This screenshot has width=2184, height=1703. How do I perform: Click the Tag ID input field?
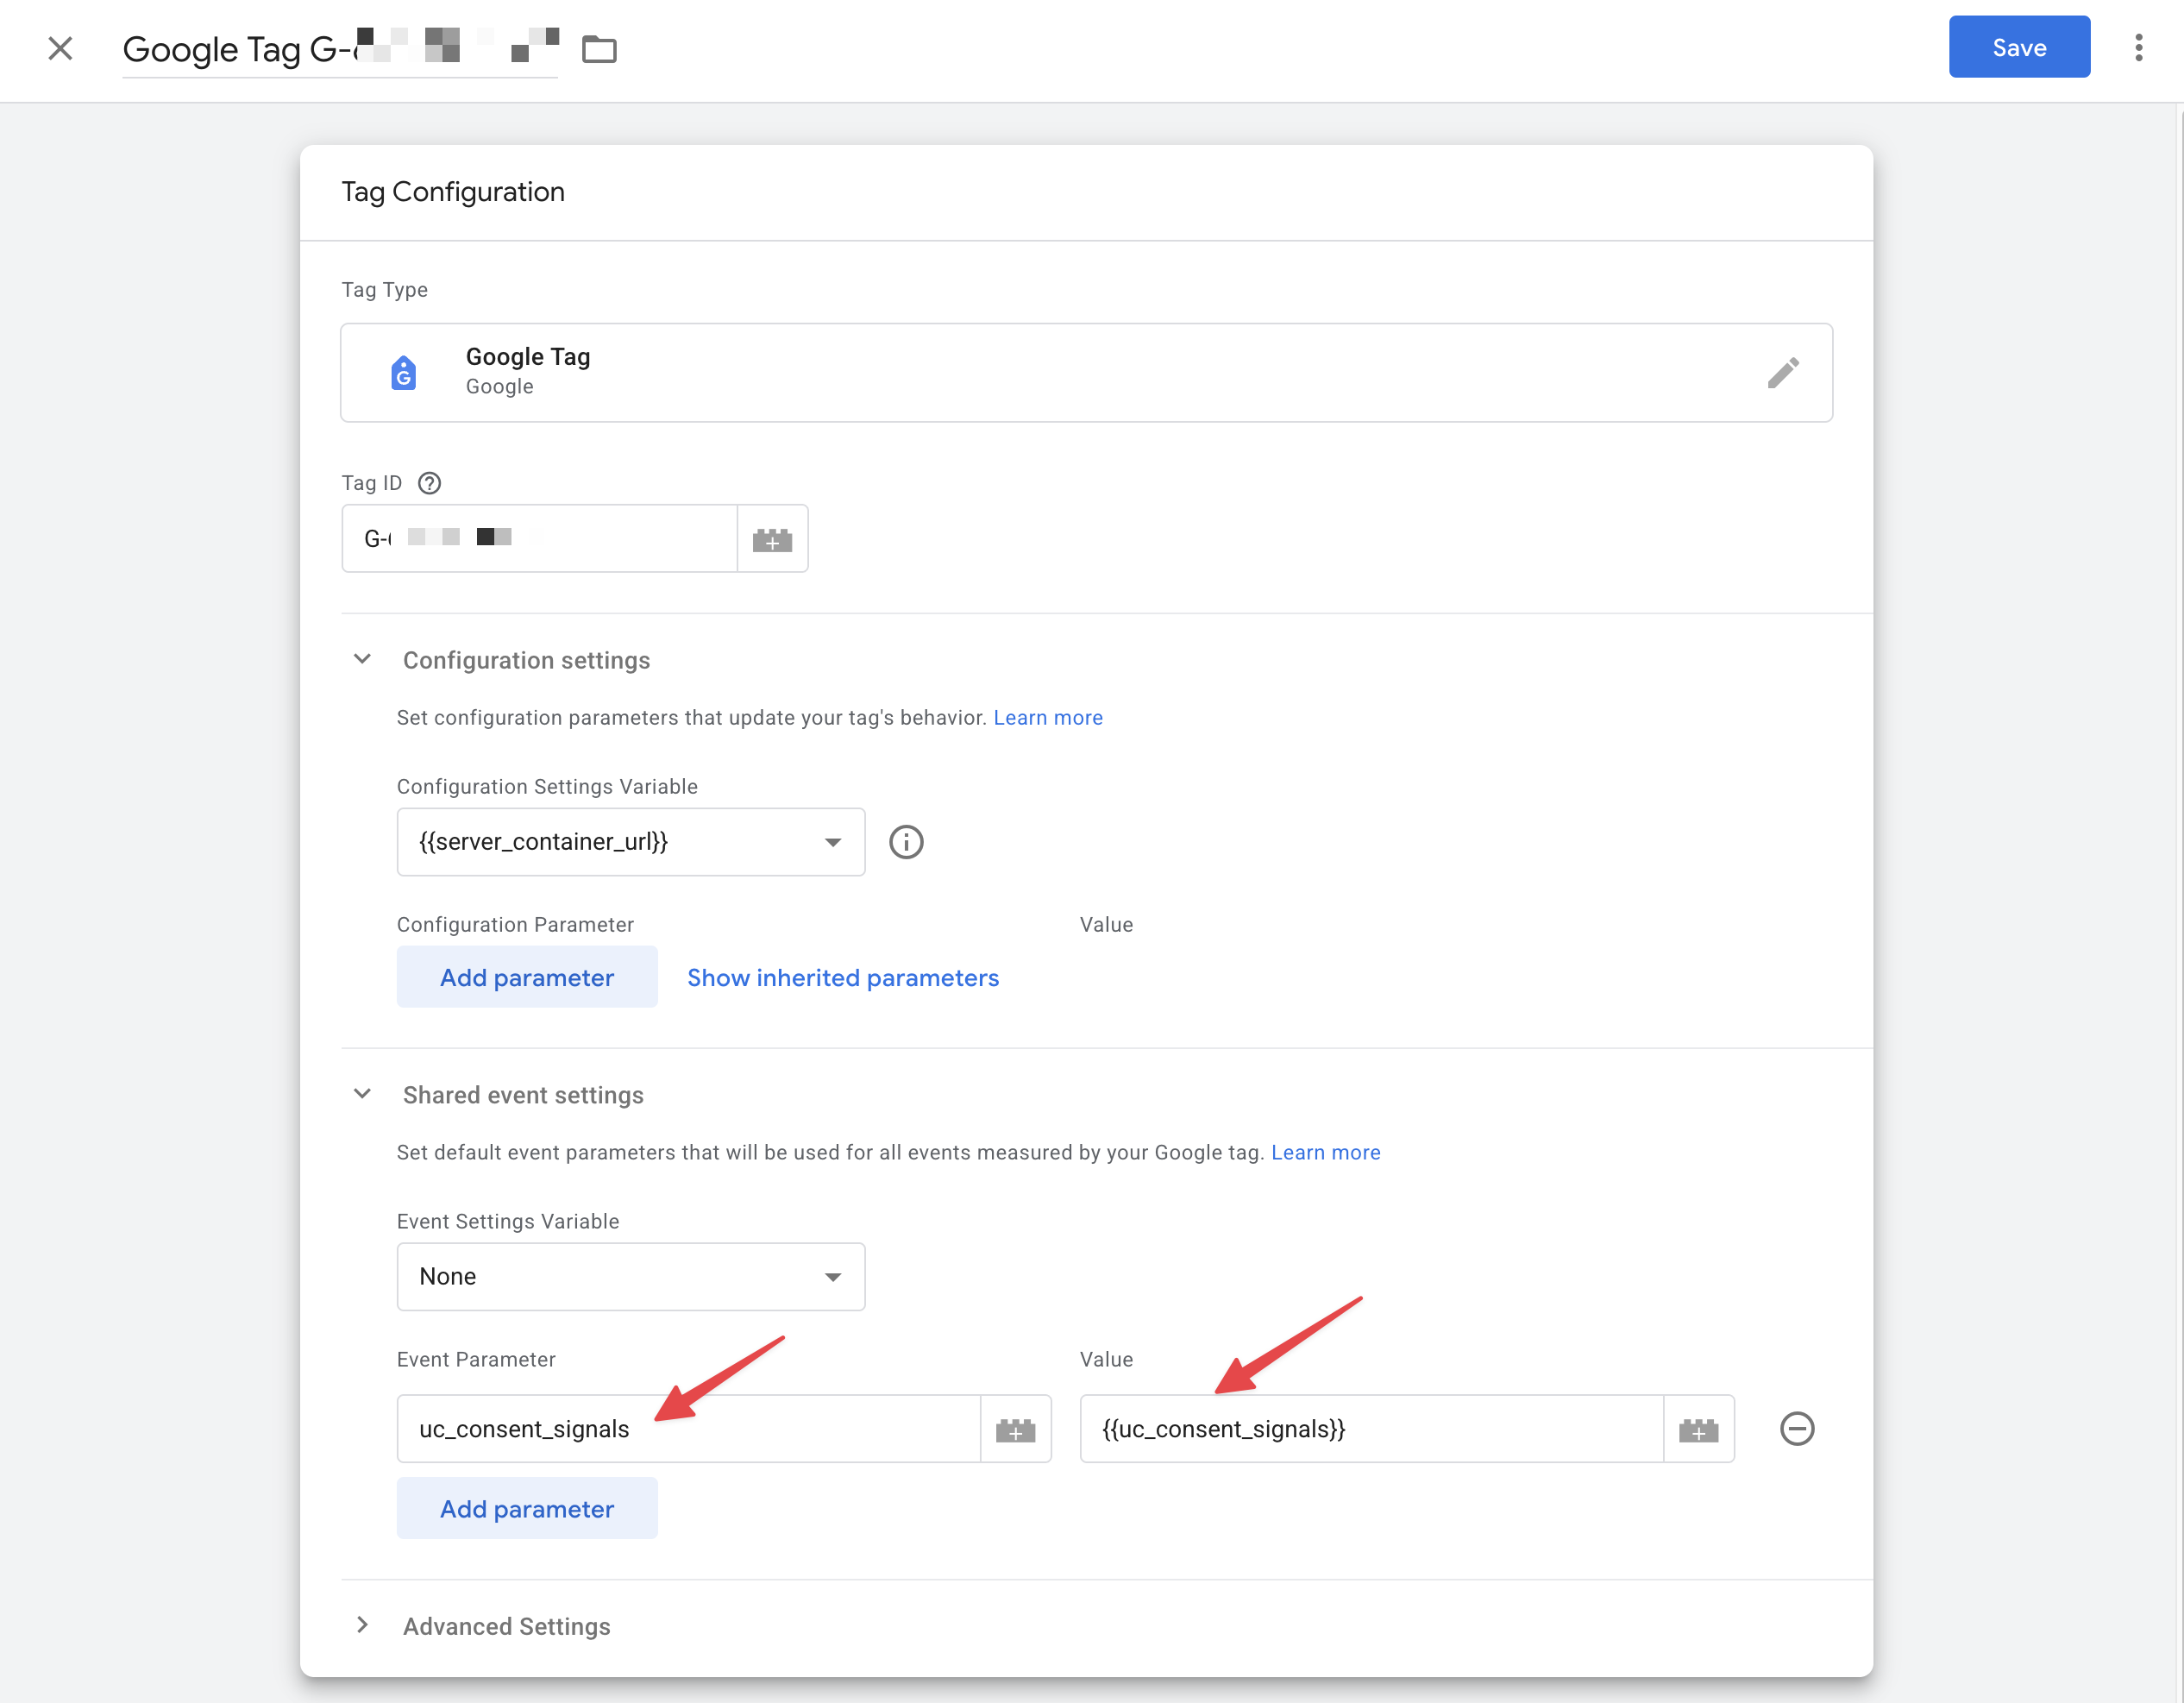(540, 539)
